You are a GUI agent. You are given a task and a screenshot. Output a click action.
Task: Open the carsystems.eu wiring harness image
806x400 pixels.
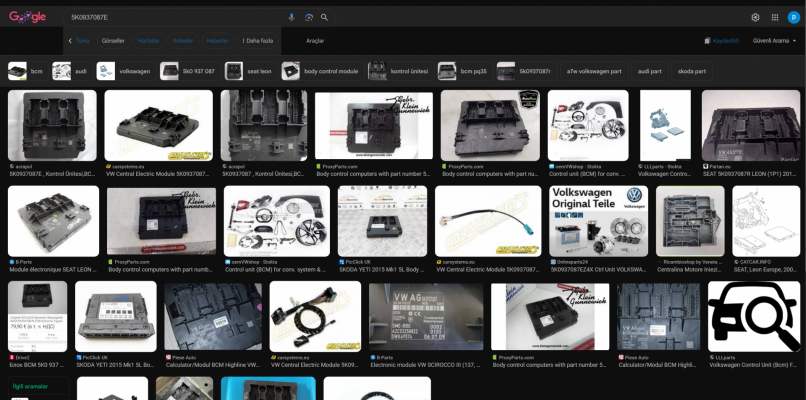tap(315, 316)
